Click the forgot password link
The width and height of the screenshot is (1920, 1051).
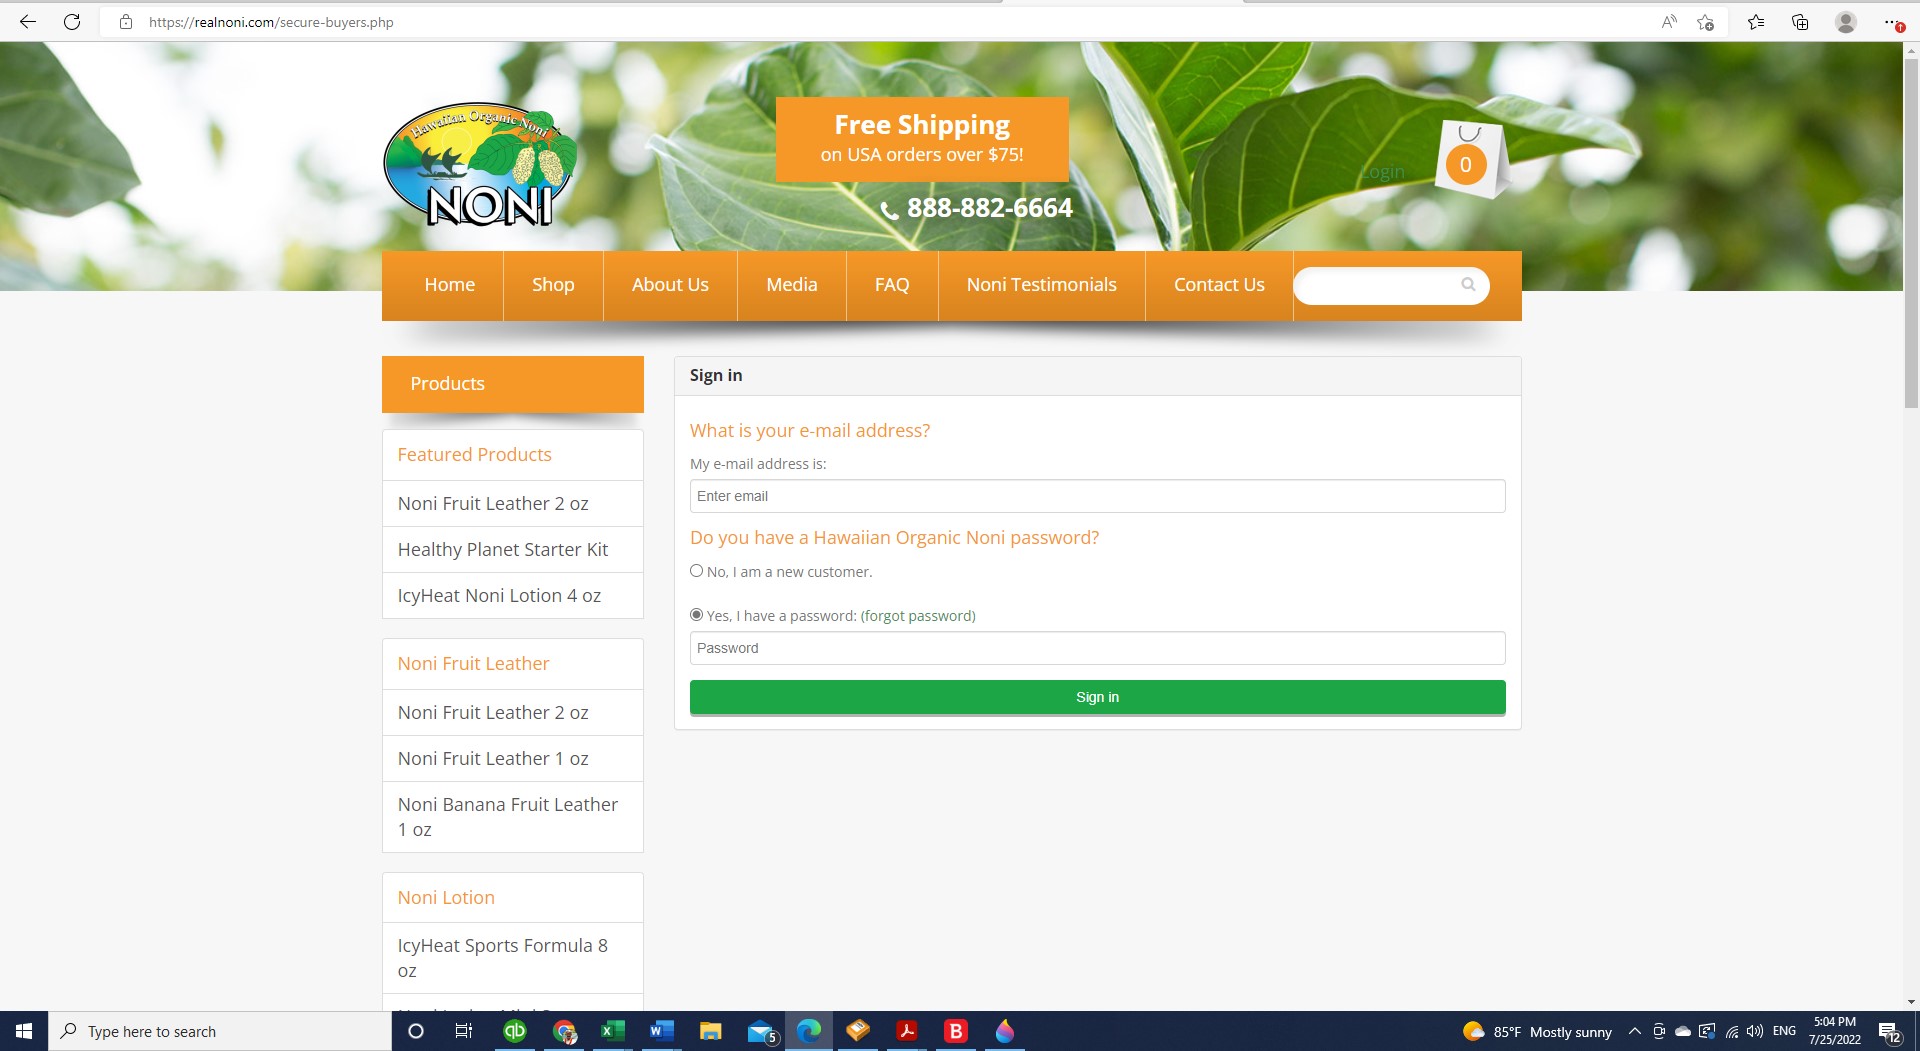[x=918, y=616]
